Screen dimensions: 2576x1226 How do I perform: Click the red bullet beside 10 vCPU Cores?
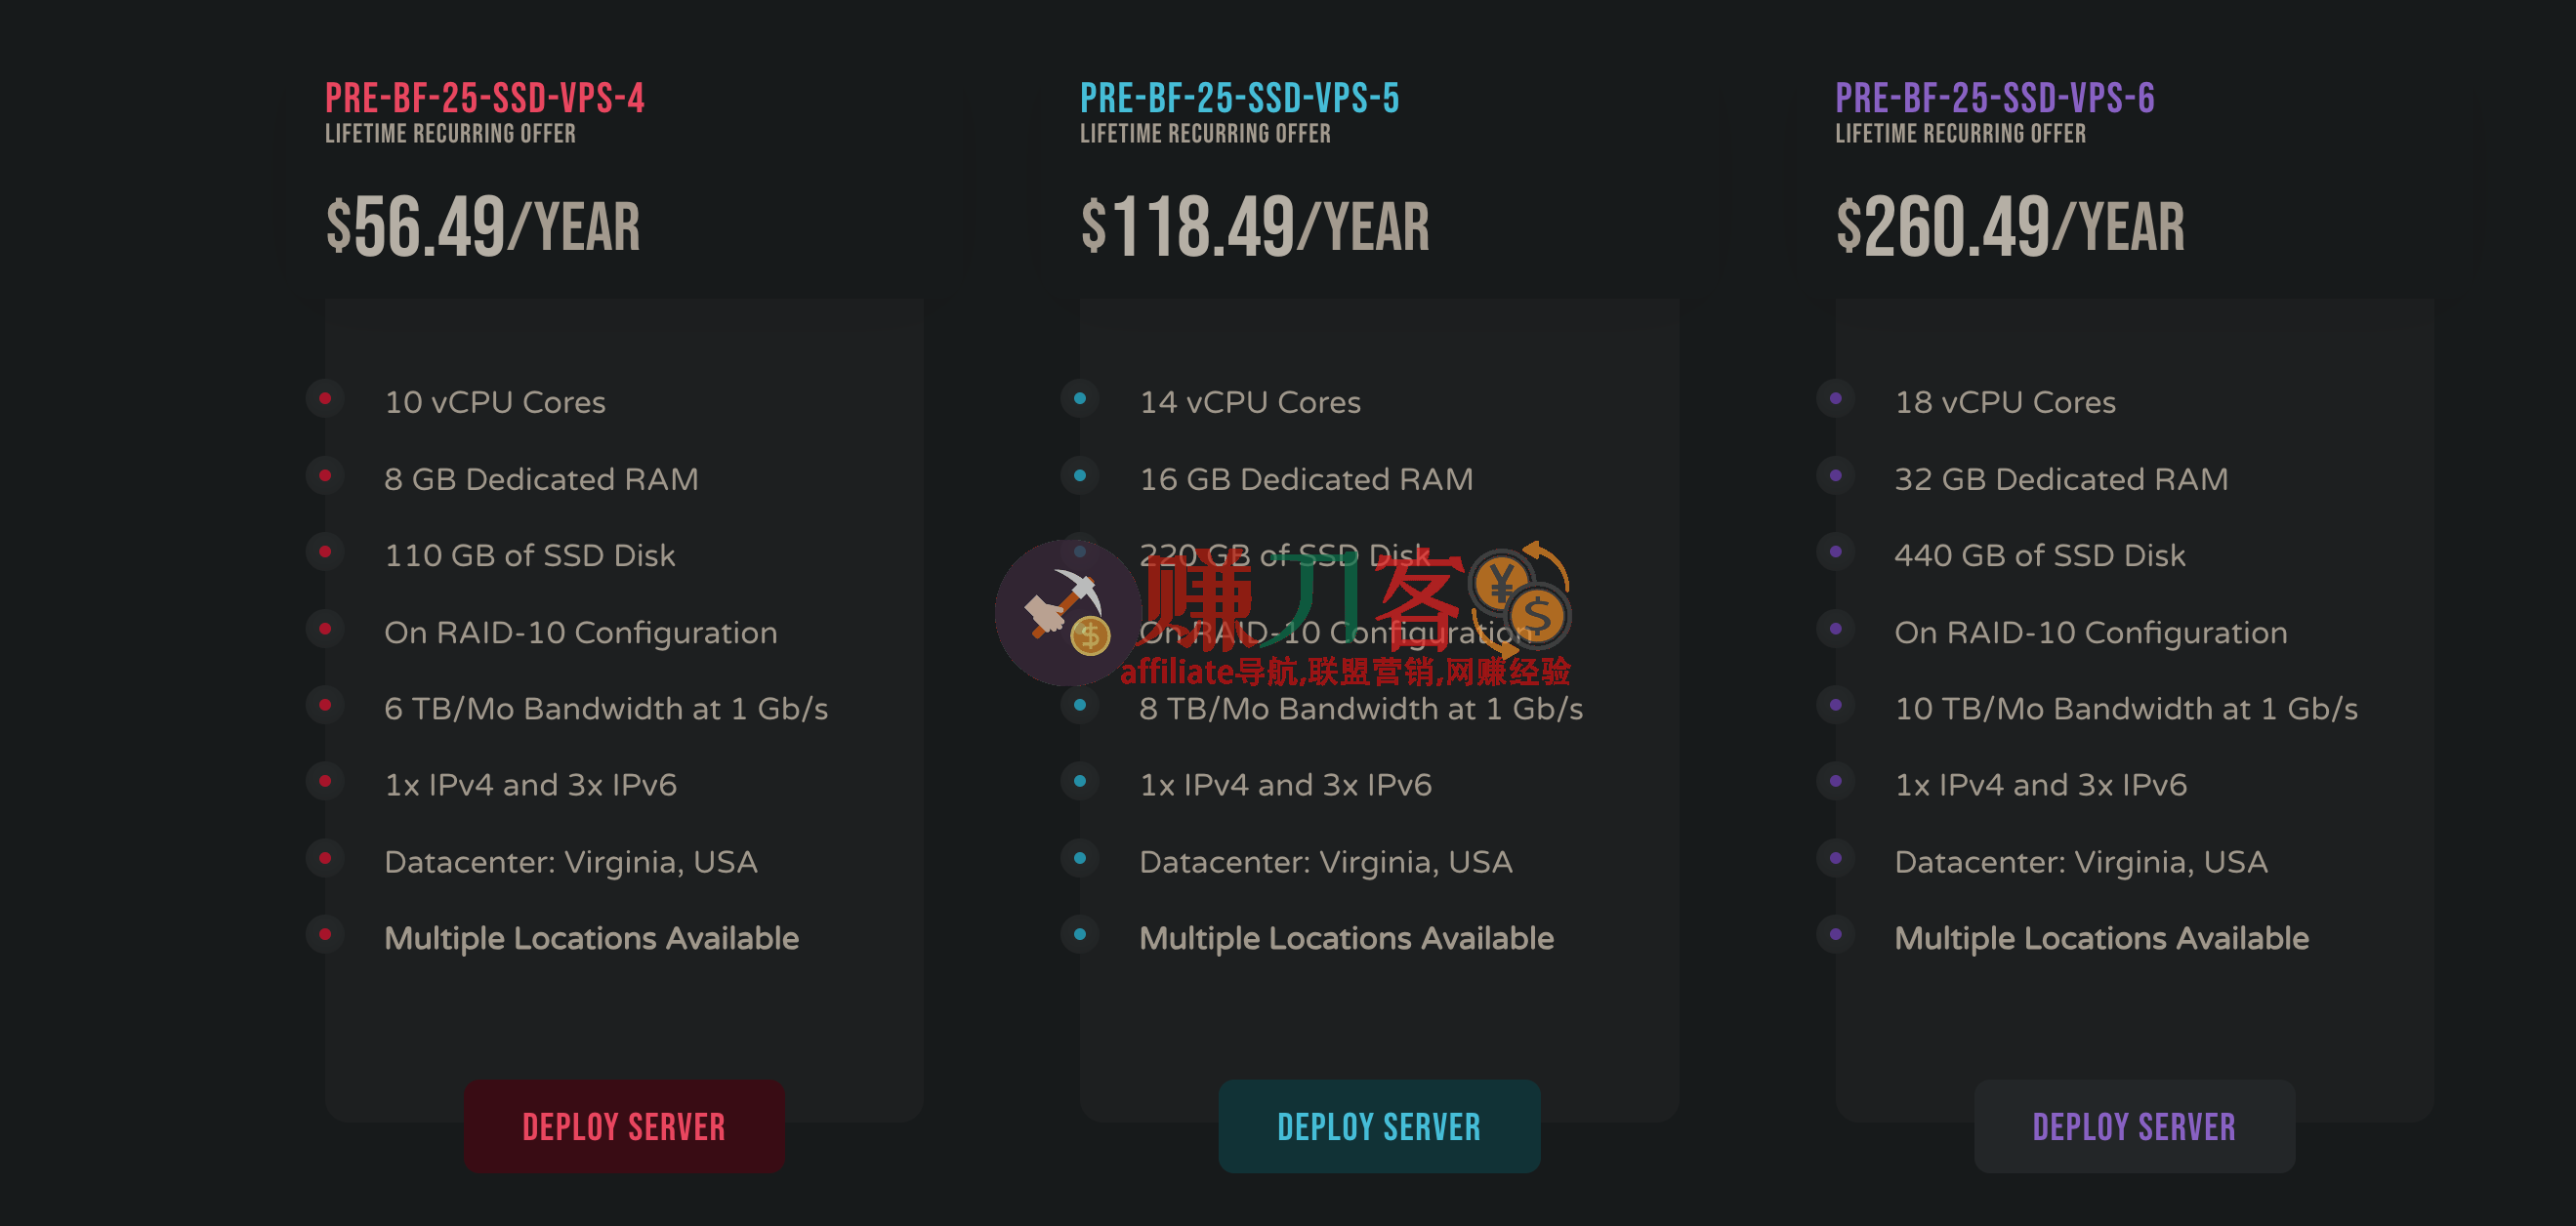click(x=325, y=399)
